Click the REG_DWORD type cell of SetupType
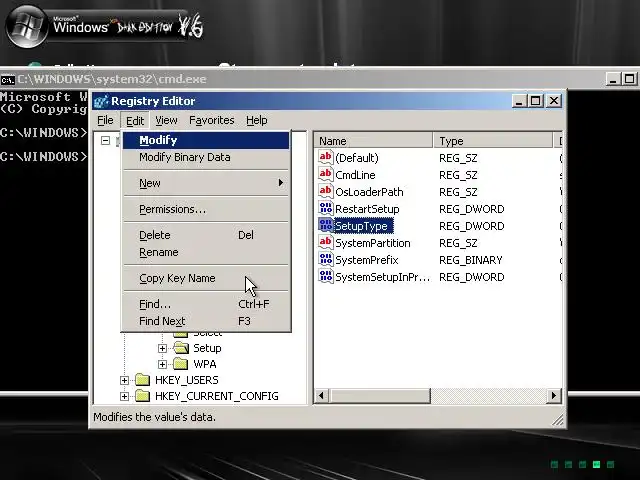Viewport: 640px width, 480px height. click(x=471, y=226)
